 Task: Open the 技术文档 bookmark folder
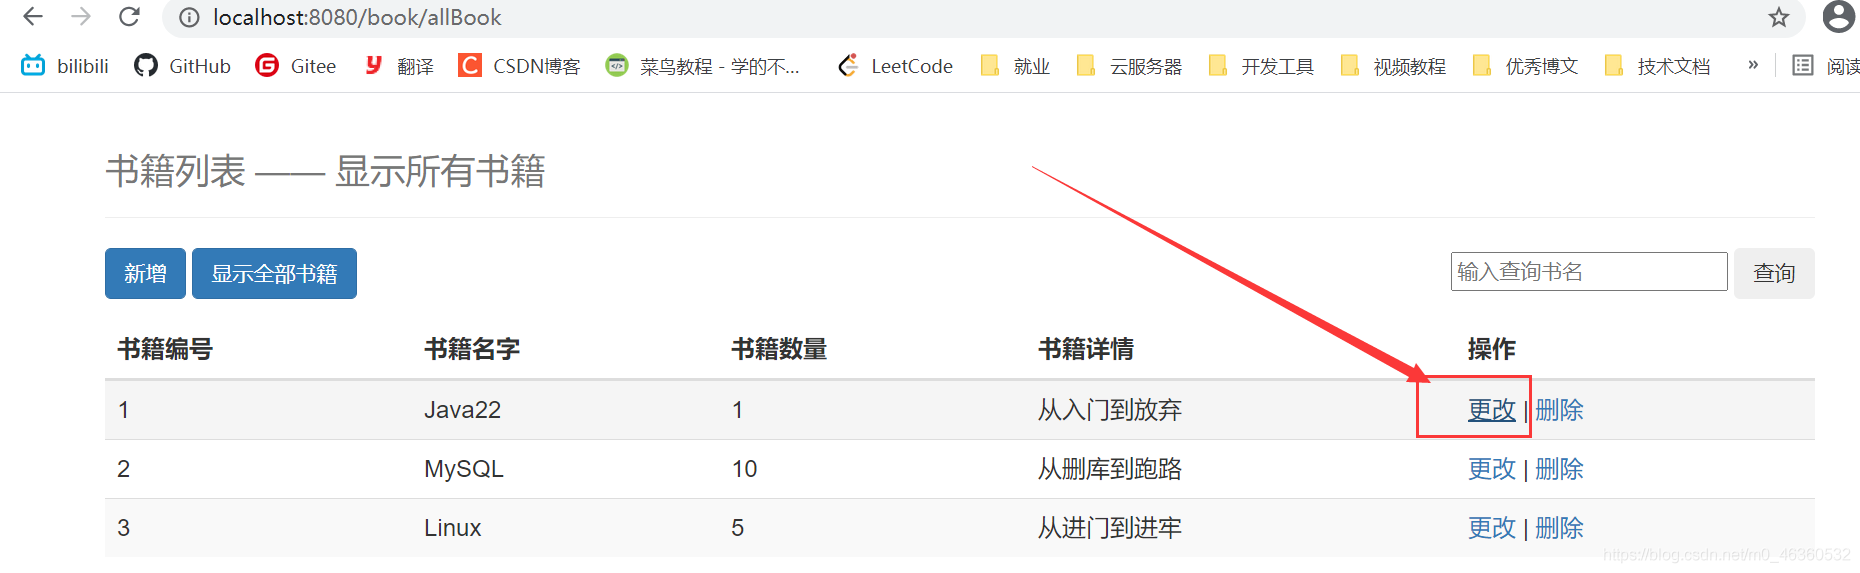coord(1657,66)
